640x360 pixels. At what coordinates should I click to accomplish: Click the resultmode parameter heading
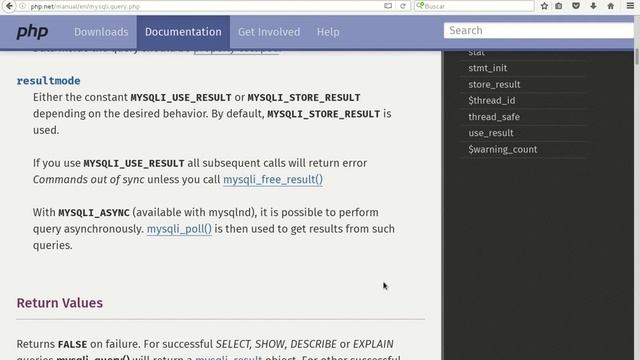[49, 81]
